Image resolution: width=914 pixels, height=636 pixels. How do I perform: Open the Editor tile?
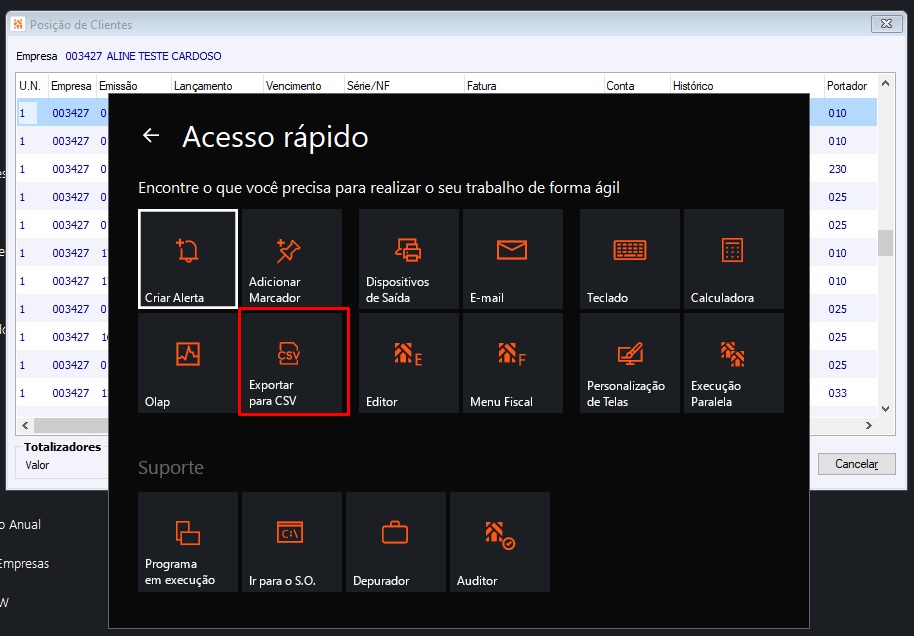[x=409, y=363]
